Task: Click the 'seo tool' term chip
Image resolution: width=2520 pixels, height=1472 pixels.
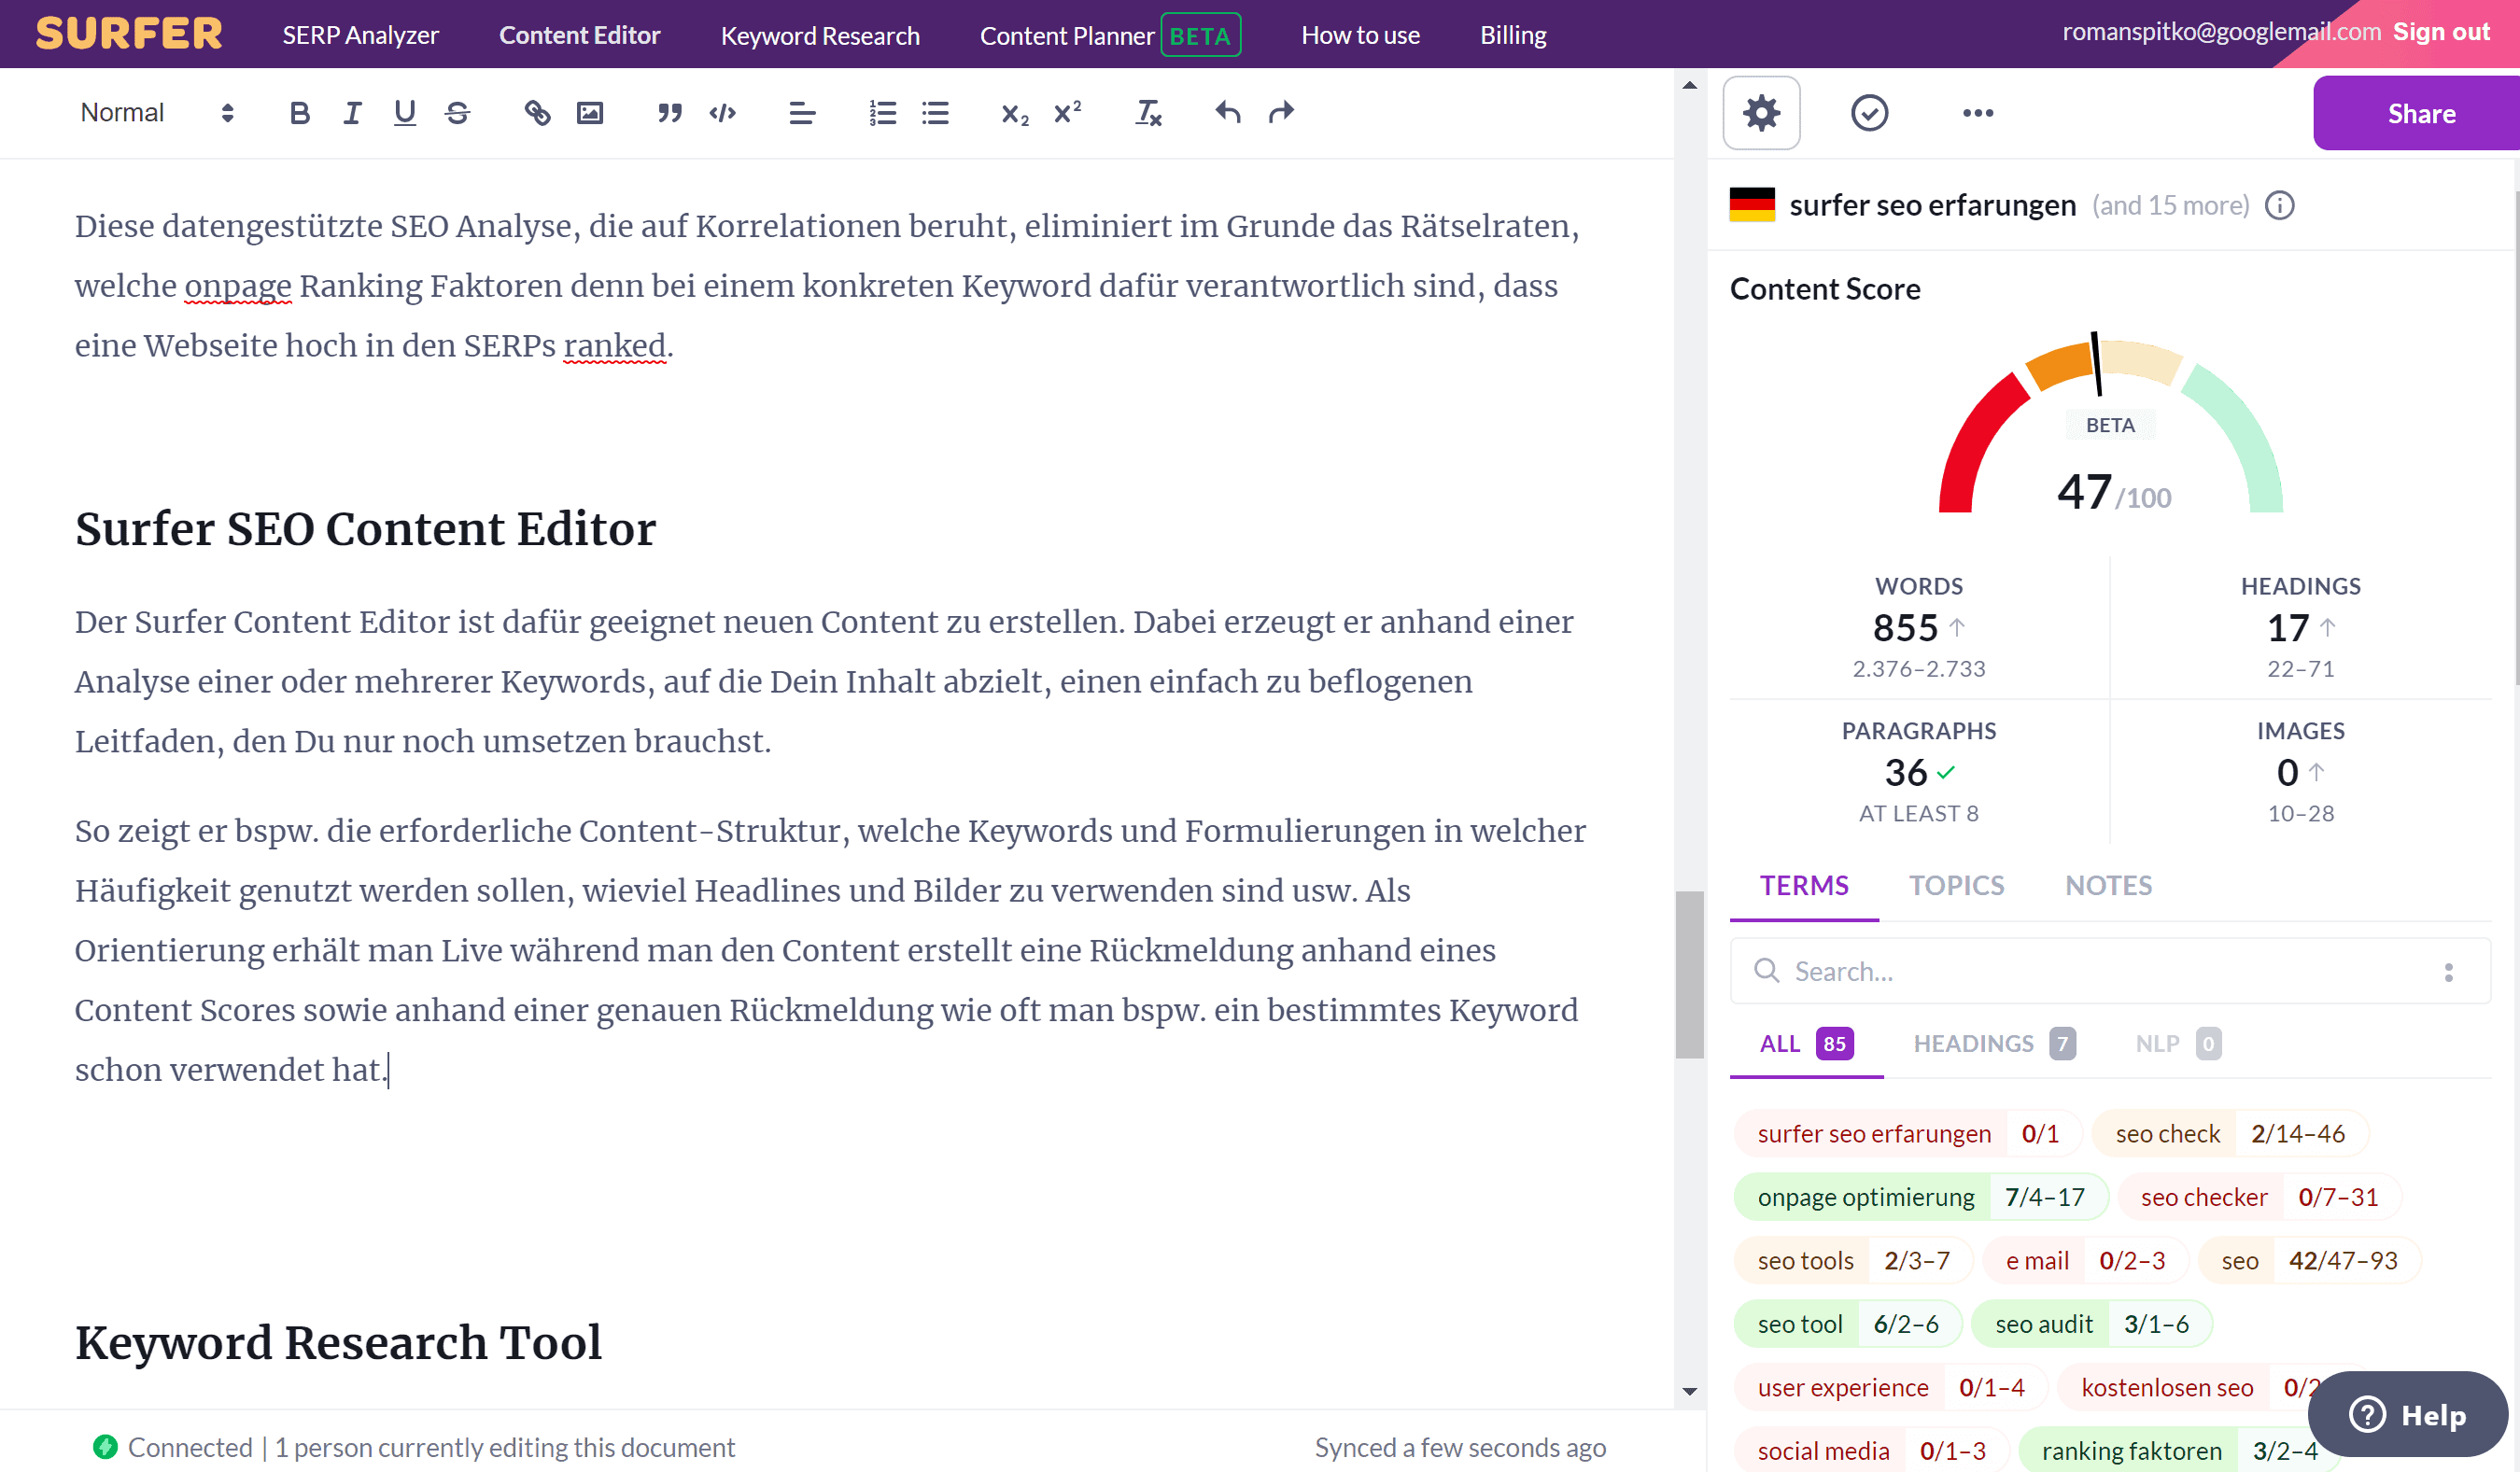Action: (x=1847, y=1324)
